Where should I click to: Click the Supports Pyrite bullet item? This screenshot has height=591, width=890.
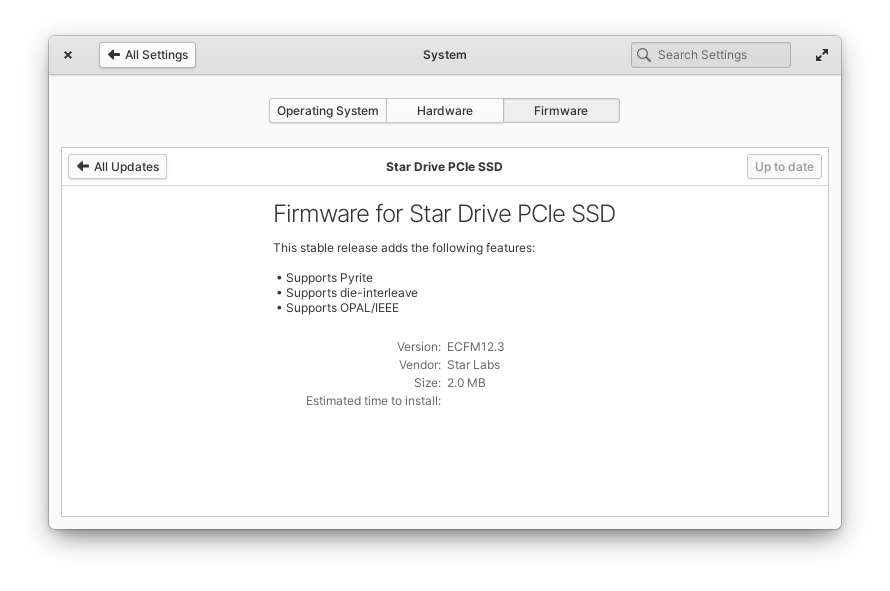pyautogui.click(x=328, y=278)
